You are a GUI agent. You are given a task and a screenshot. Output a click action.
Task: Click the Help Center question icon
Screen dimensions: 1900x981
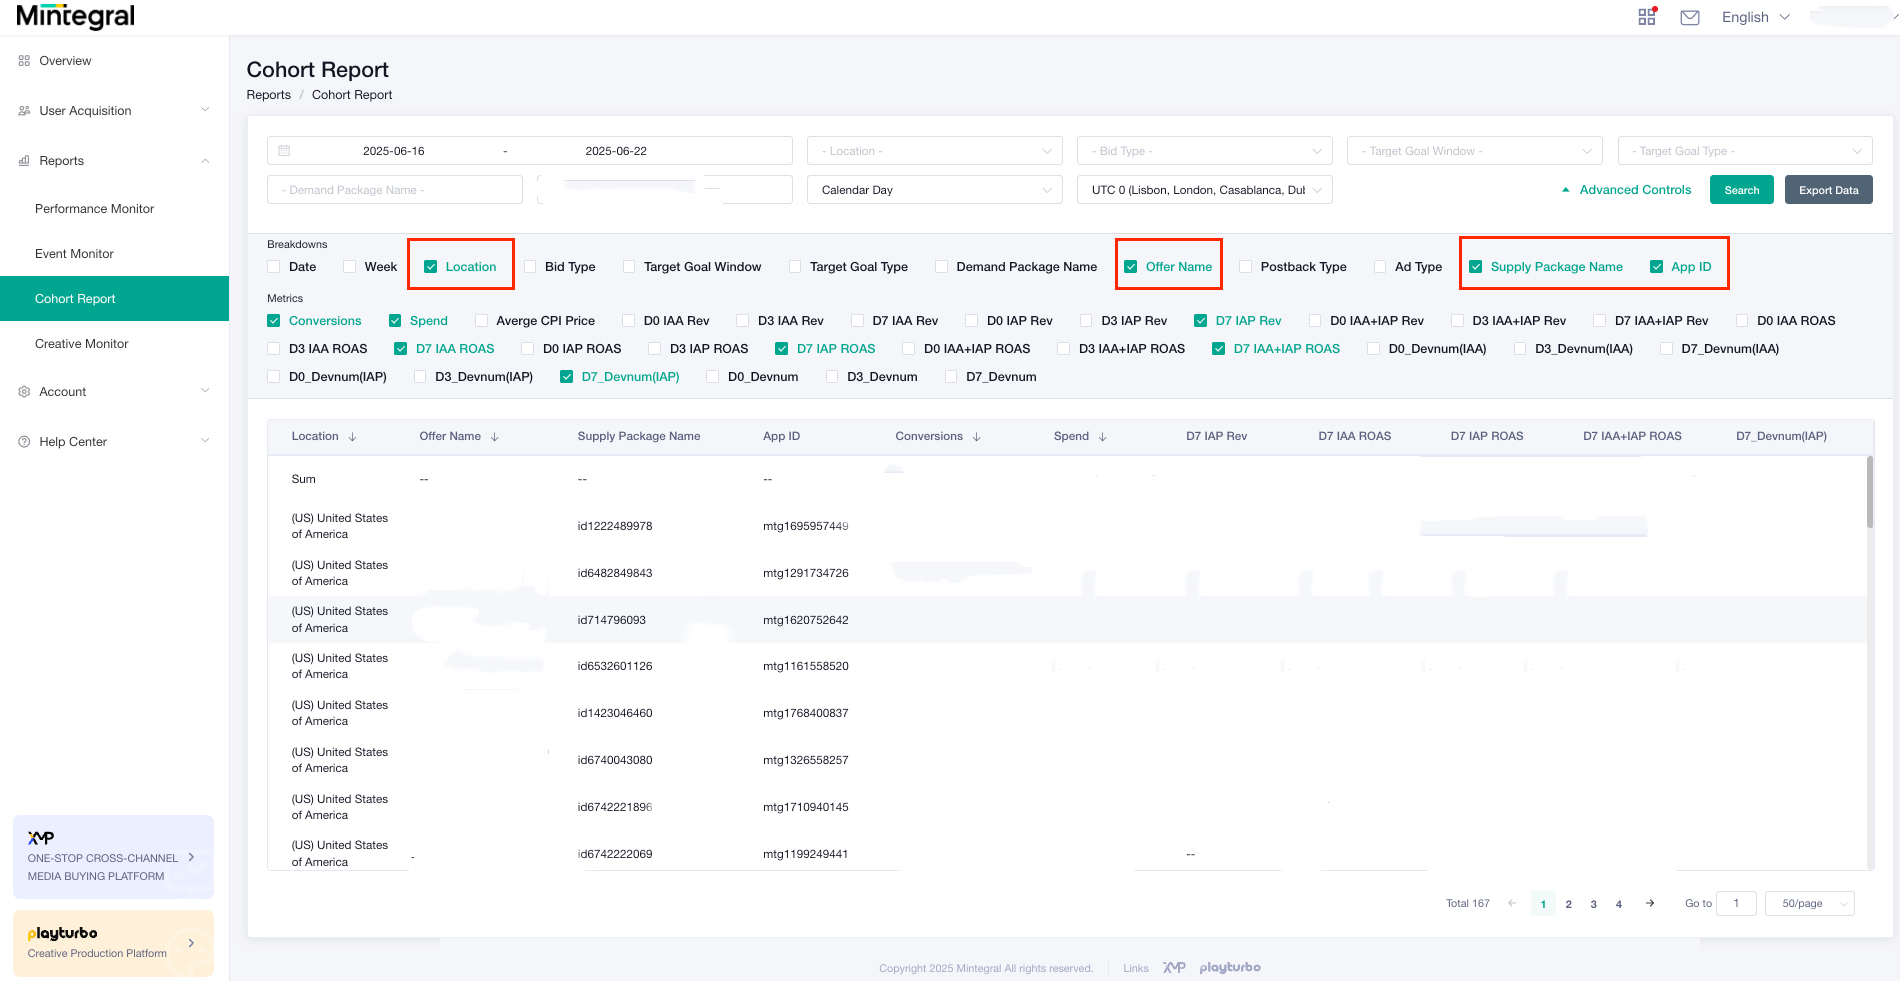click(24, 441)
